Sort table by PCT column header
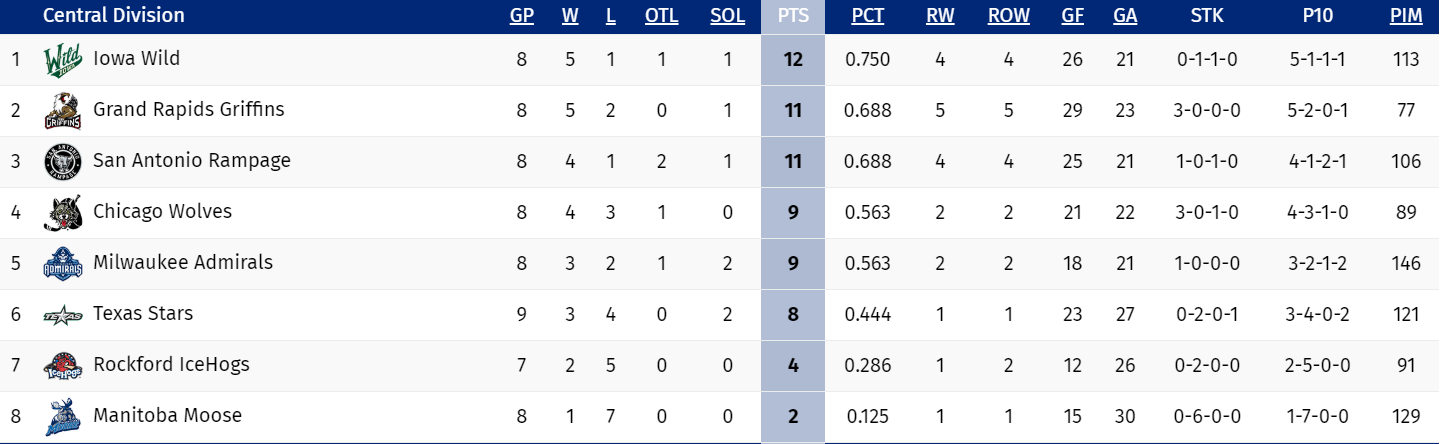 pyautogui.click(x=867, y=16)
